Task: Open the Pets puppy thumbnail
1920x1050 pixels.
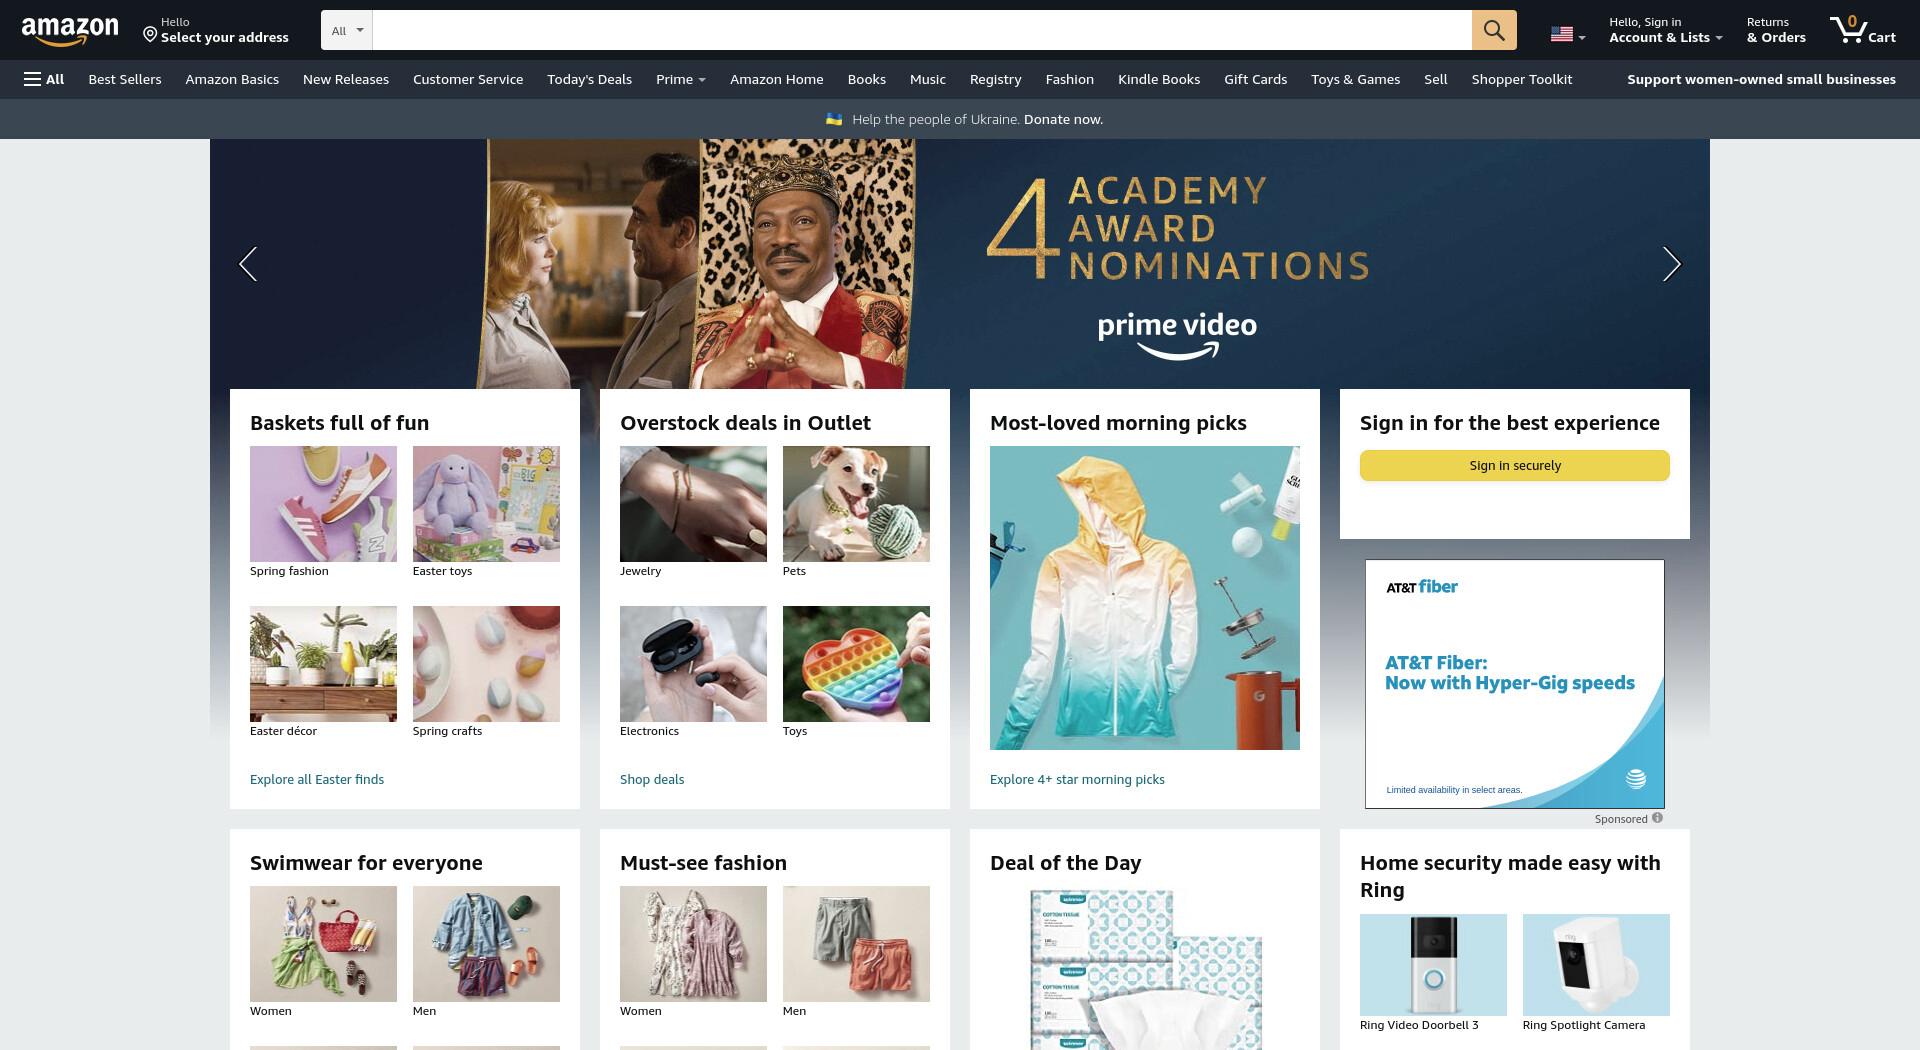Action: point(856,504)
